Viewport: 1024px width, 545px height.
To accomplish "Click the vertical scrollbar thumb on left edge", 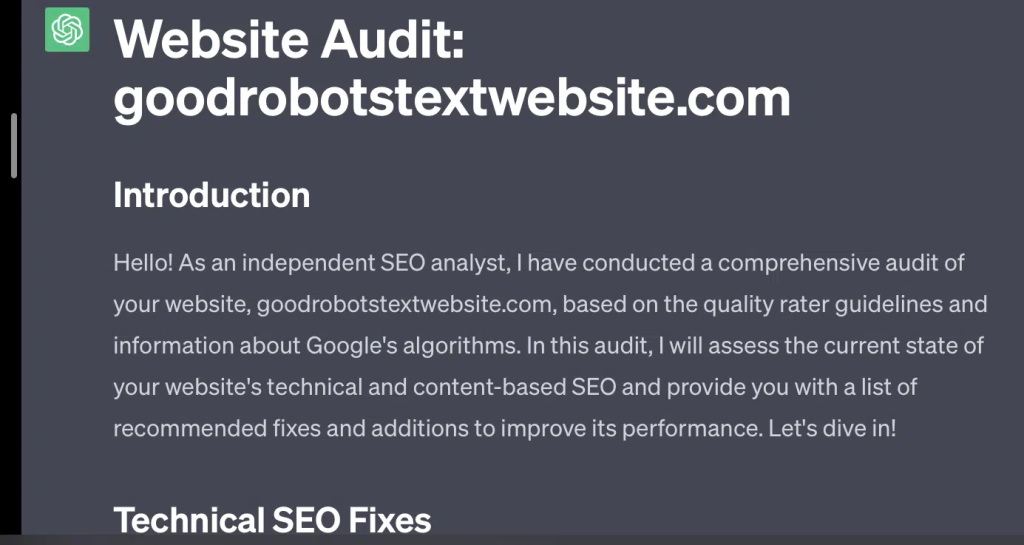I will [x=14, y=145].
